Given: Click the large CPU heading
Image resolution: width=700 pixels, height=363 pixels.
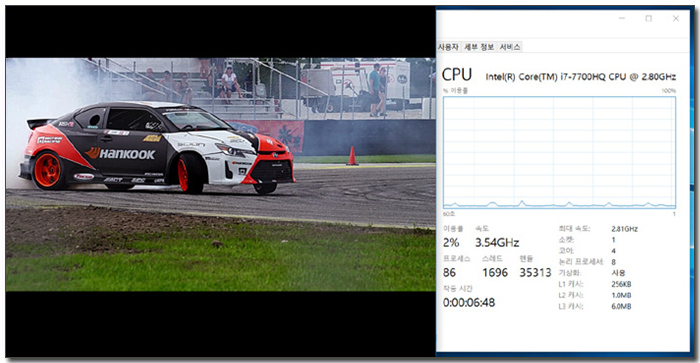Looking at the screenshot, I should tap(456, 75).
